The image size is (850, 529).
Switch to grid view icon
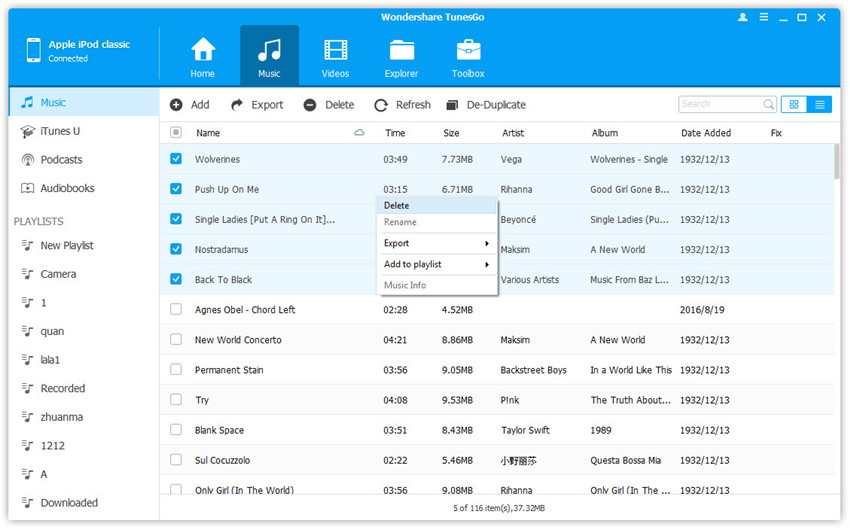click(794, 104)
